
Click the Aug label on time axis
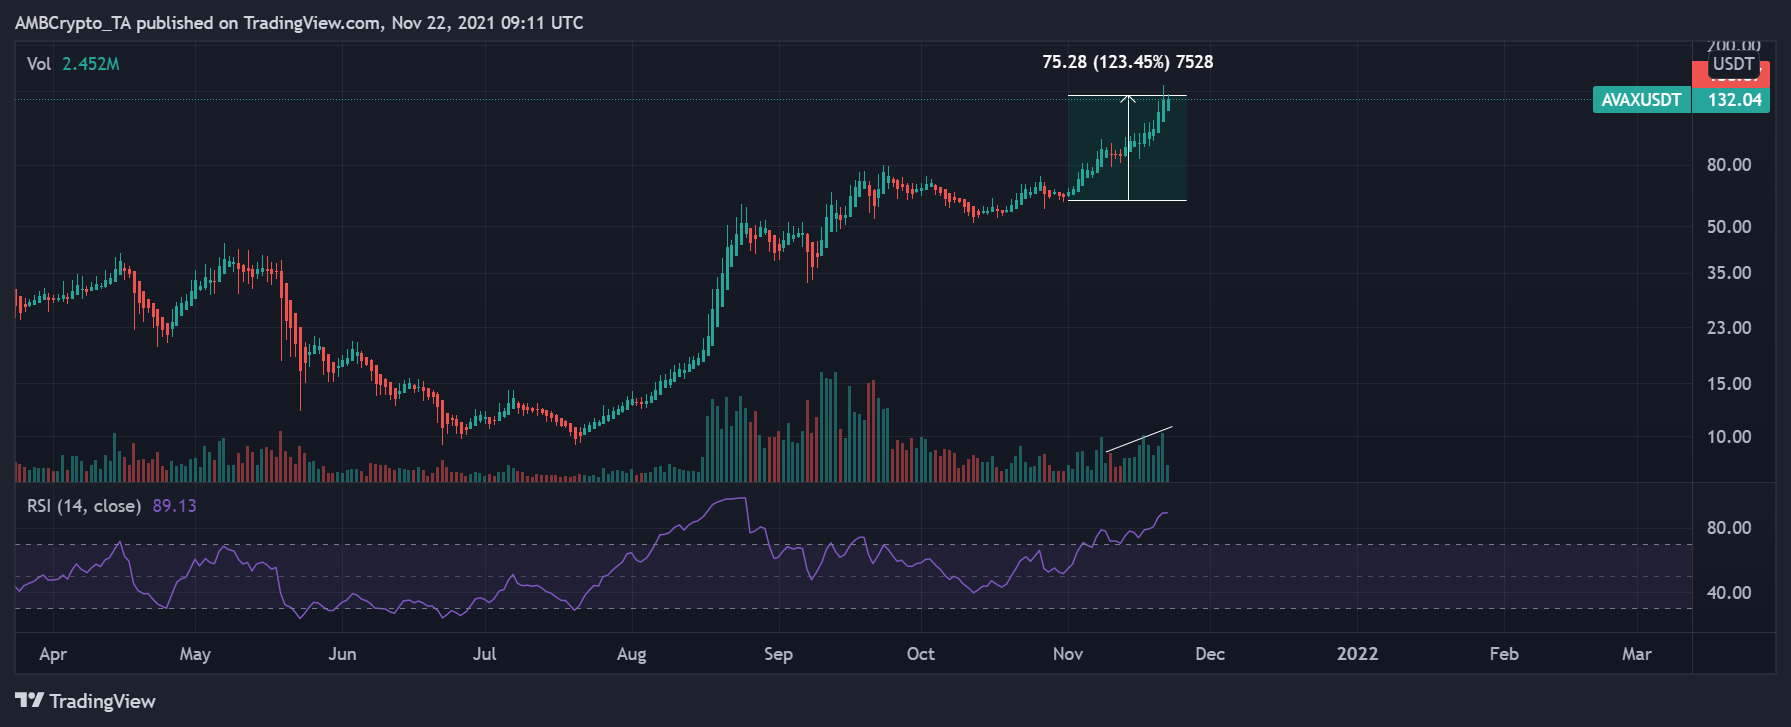[631, 654]
